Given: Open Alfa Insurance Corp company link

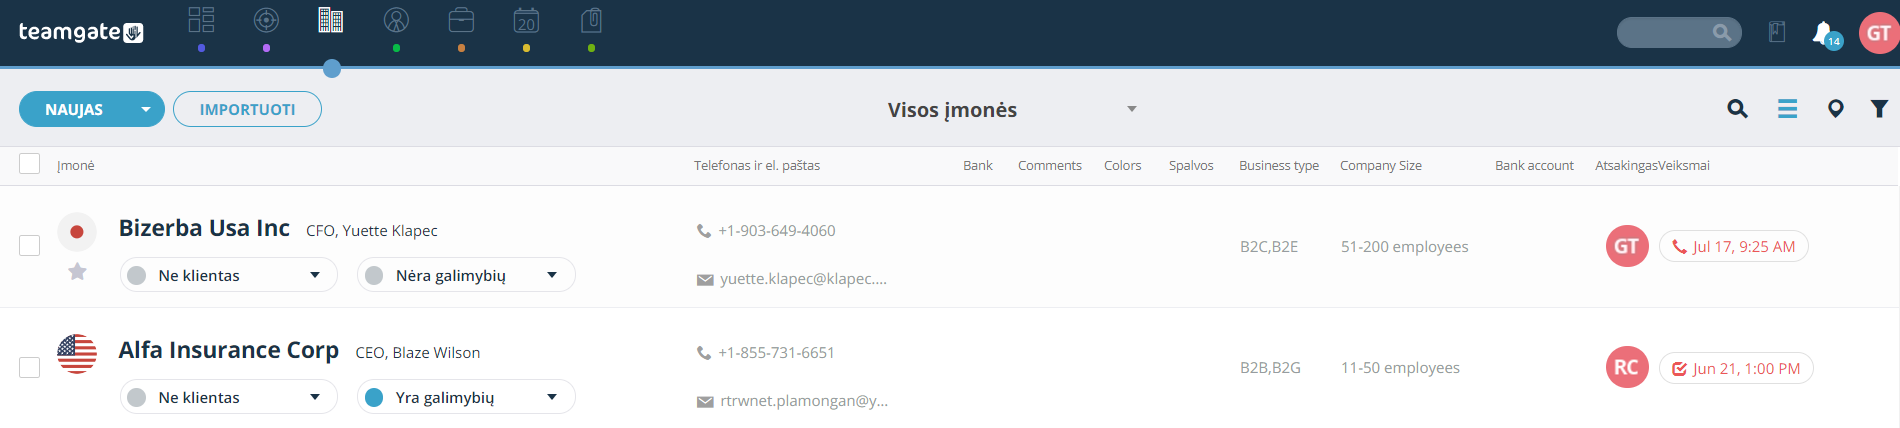Looking at the screenshot, I should [x=229, y=350].
